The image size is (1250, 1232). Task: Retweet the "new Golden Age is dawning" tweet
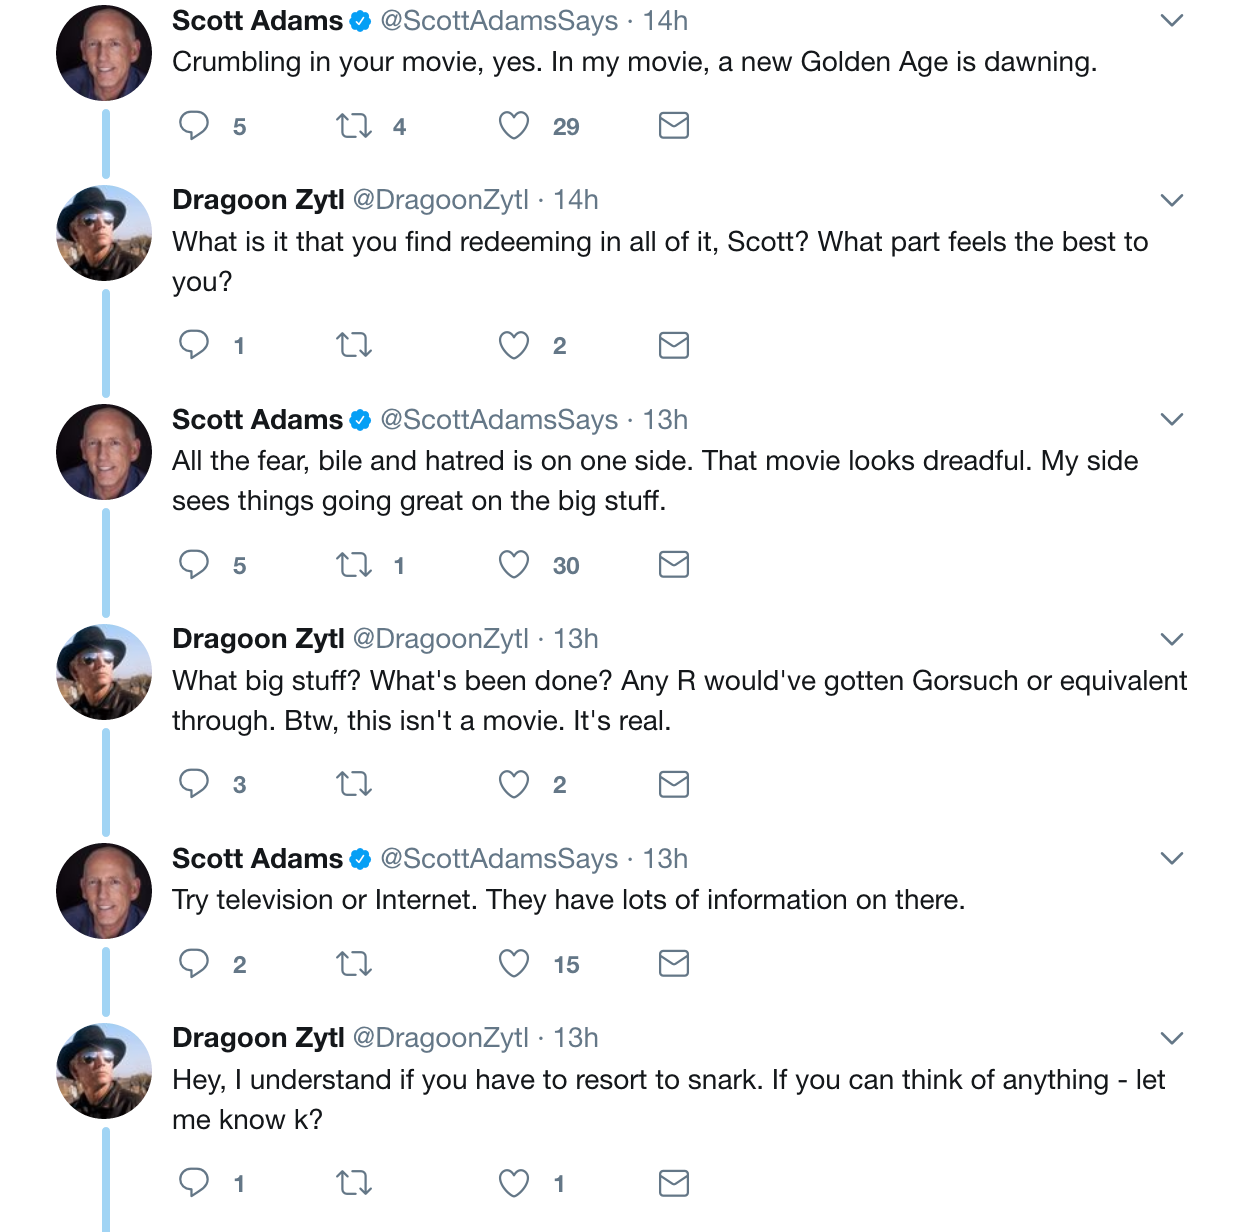(354, 126)
